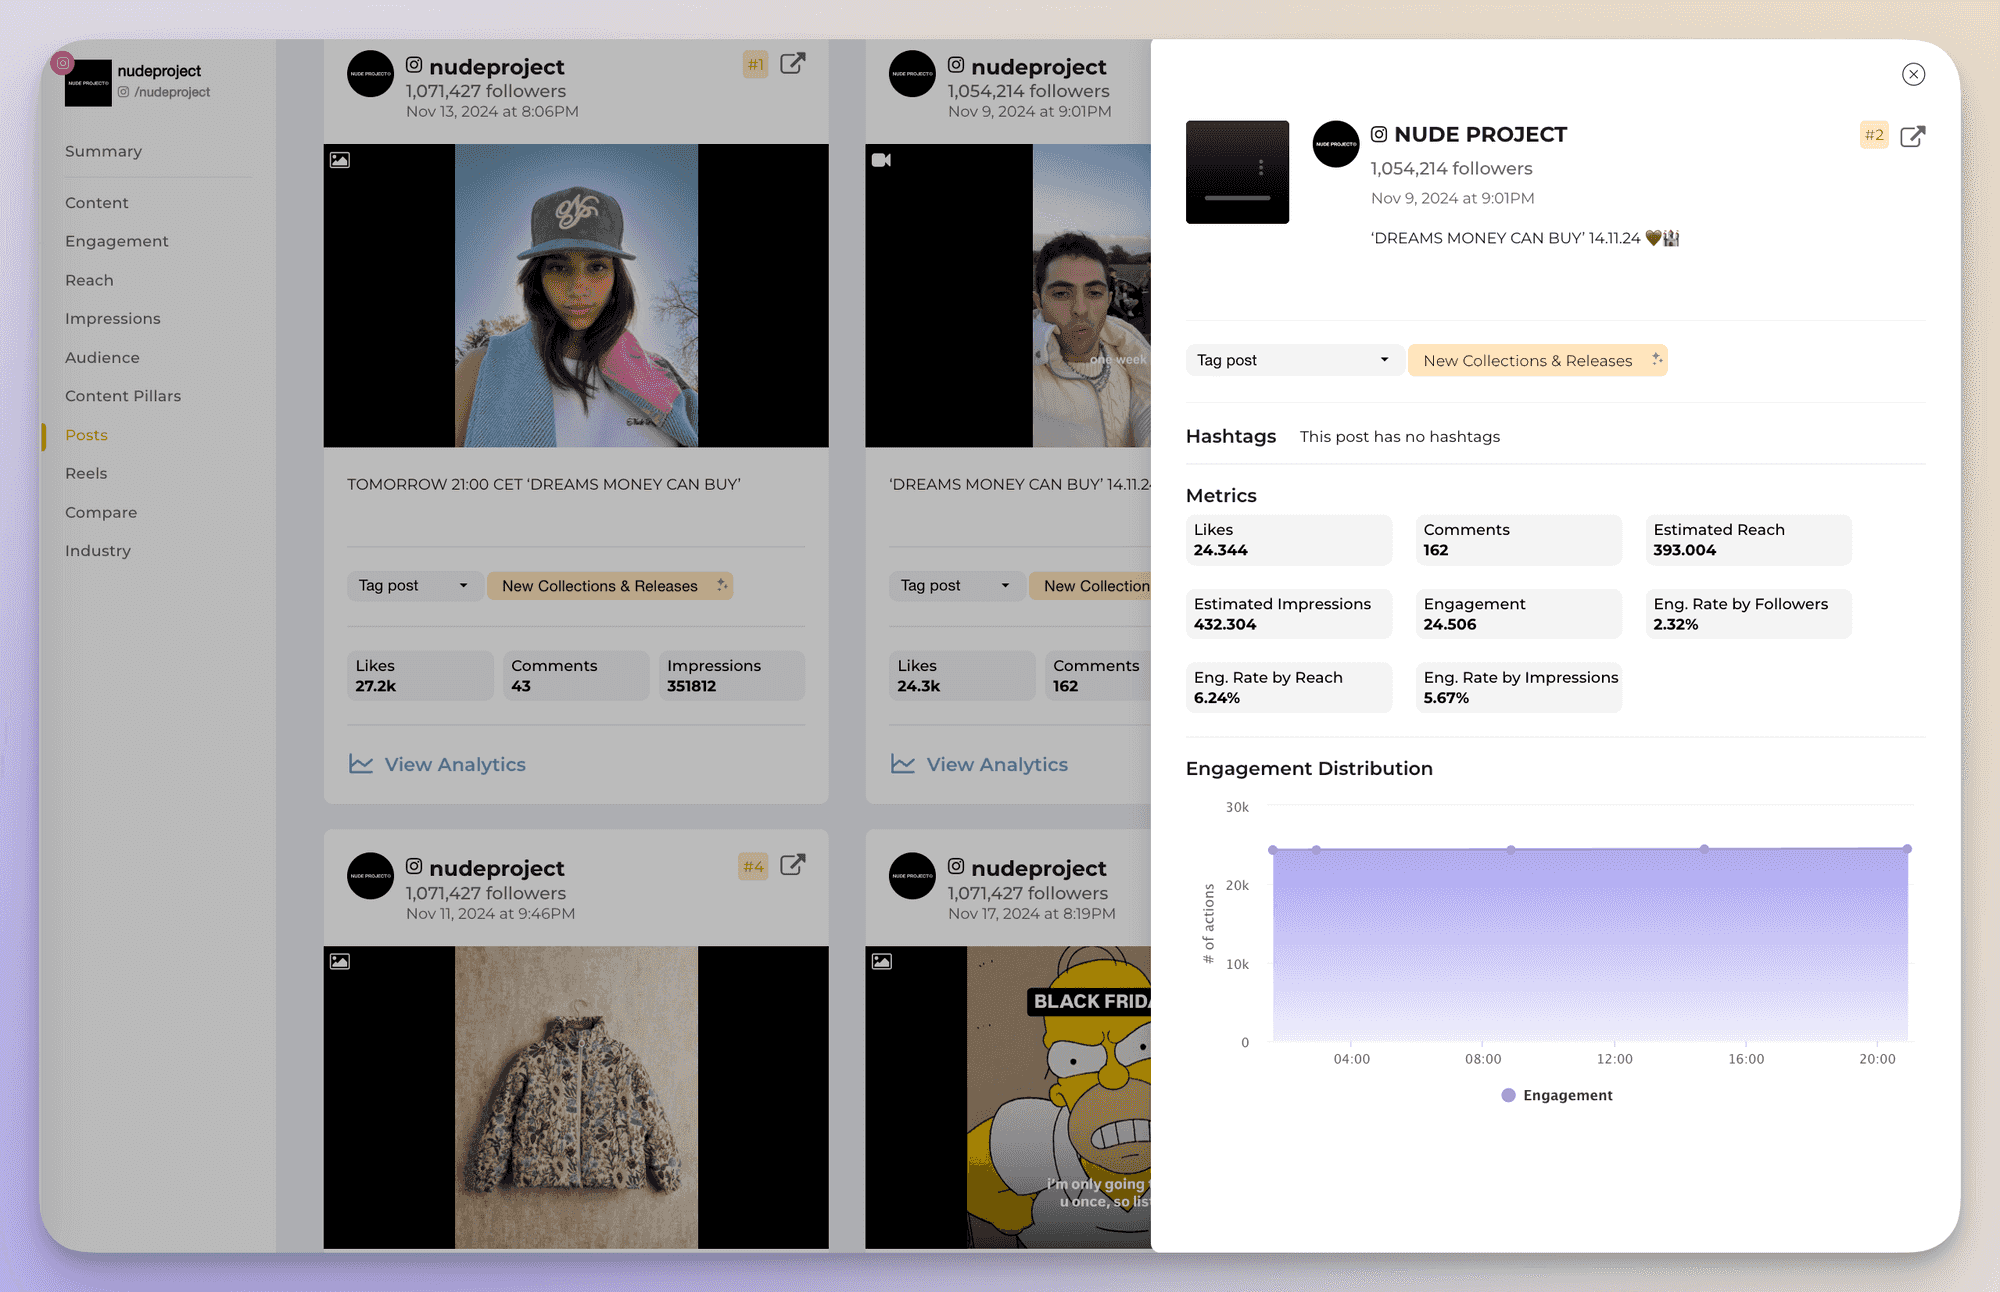Select Posts in the sidebar
This screenshot has width=2000, height=1292.
86,435
